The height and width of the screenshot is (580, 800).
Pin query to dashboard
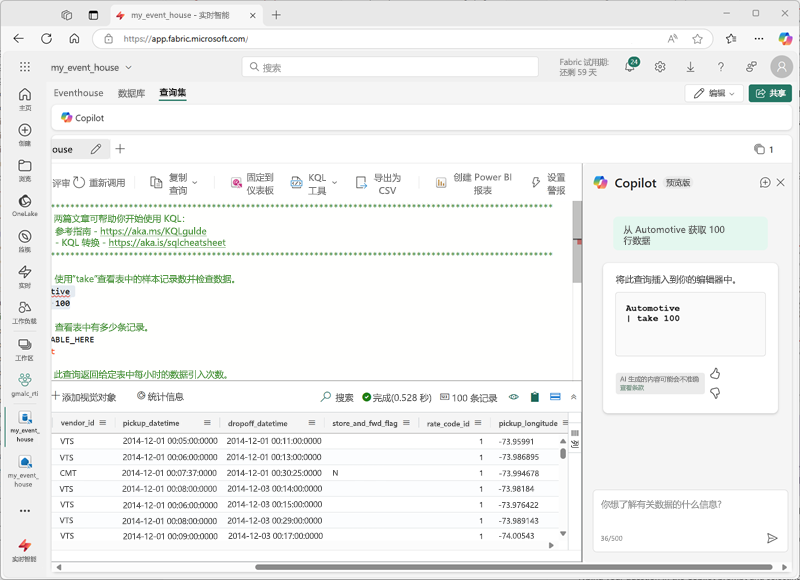pos(253,184)
